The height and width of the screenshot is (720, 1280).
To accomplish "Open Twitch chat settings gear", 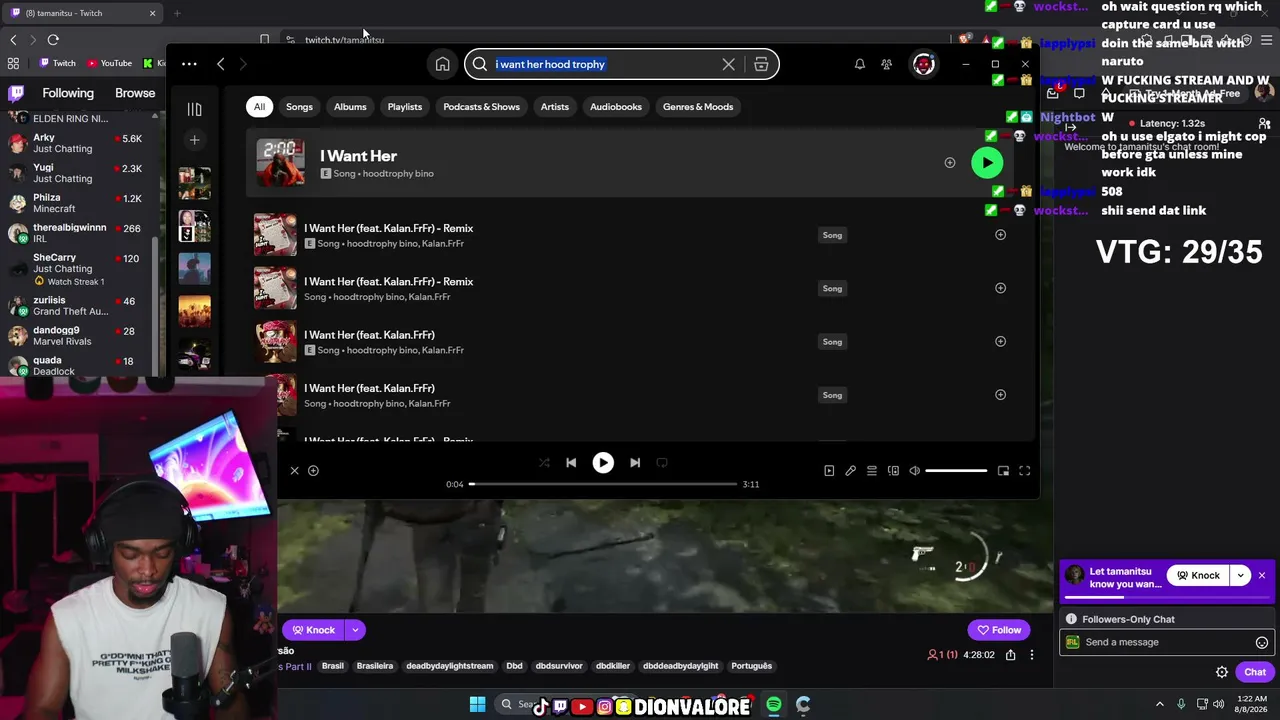I will pos(1221,673).
